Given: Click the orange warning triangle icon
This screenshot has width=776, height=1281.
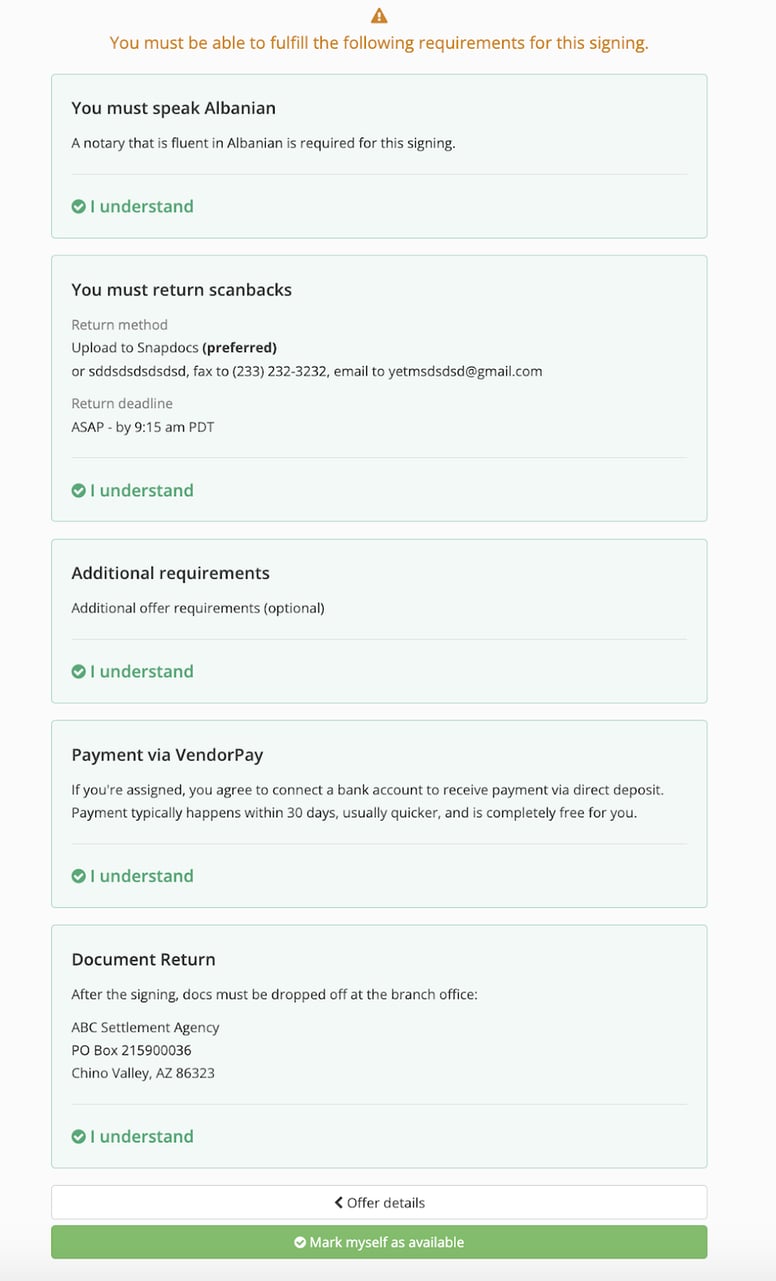Looking at the screenshot, I should pos(379,16).
